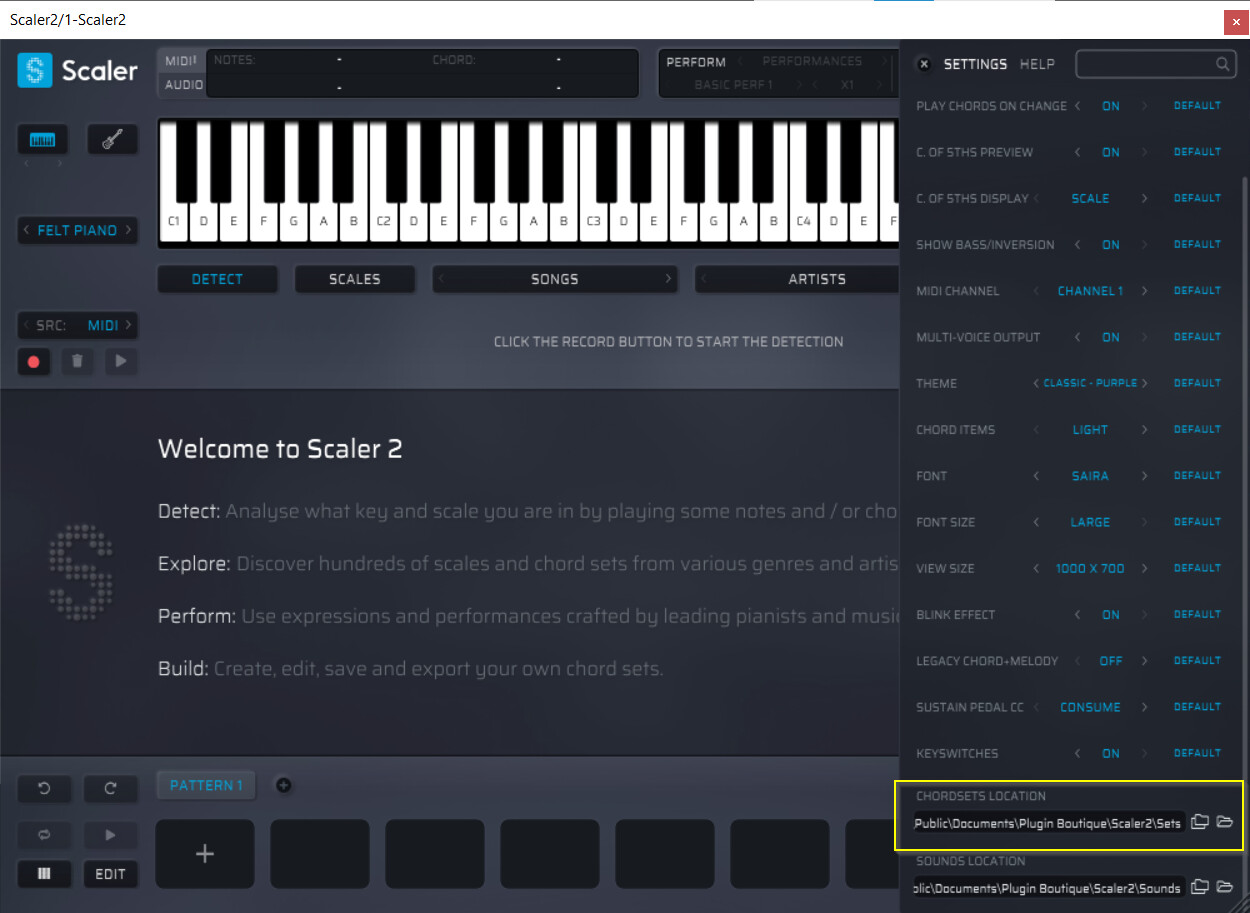Click the Edit button
1250x913 pixels.
pyautogui.click(x=110, y=874)
